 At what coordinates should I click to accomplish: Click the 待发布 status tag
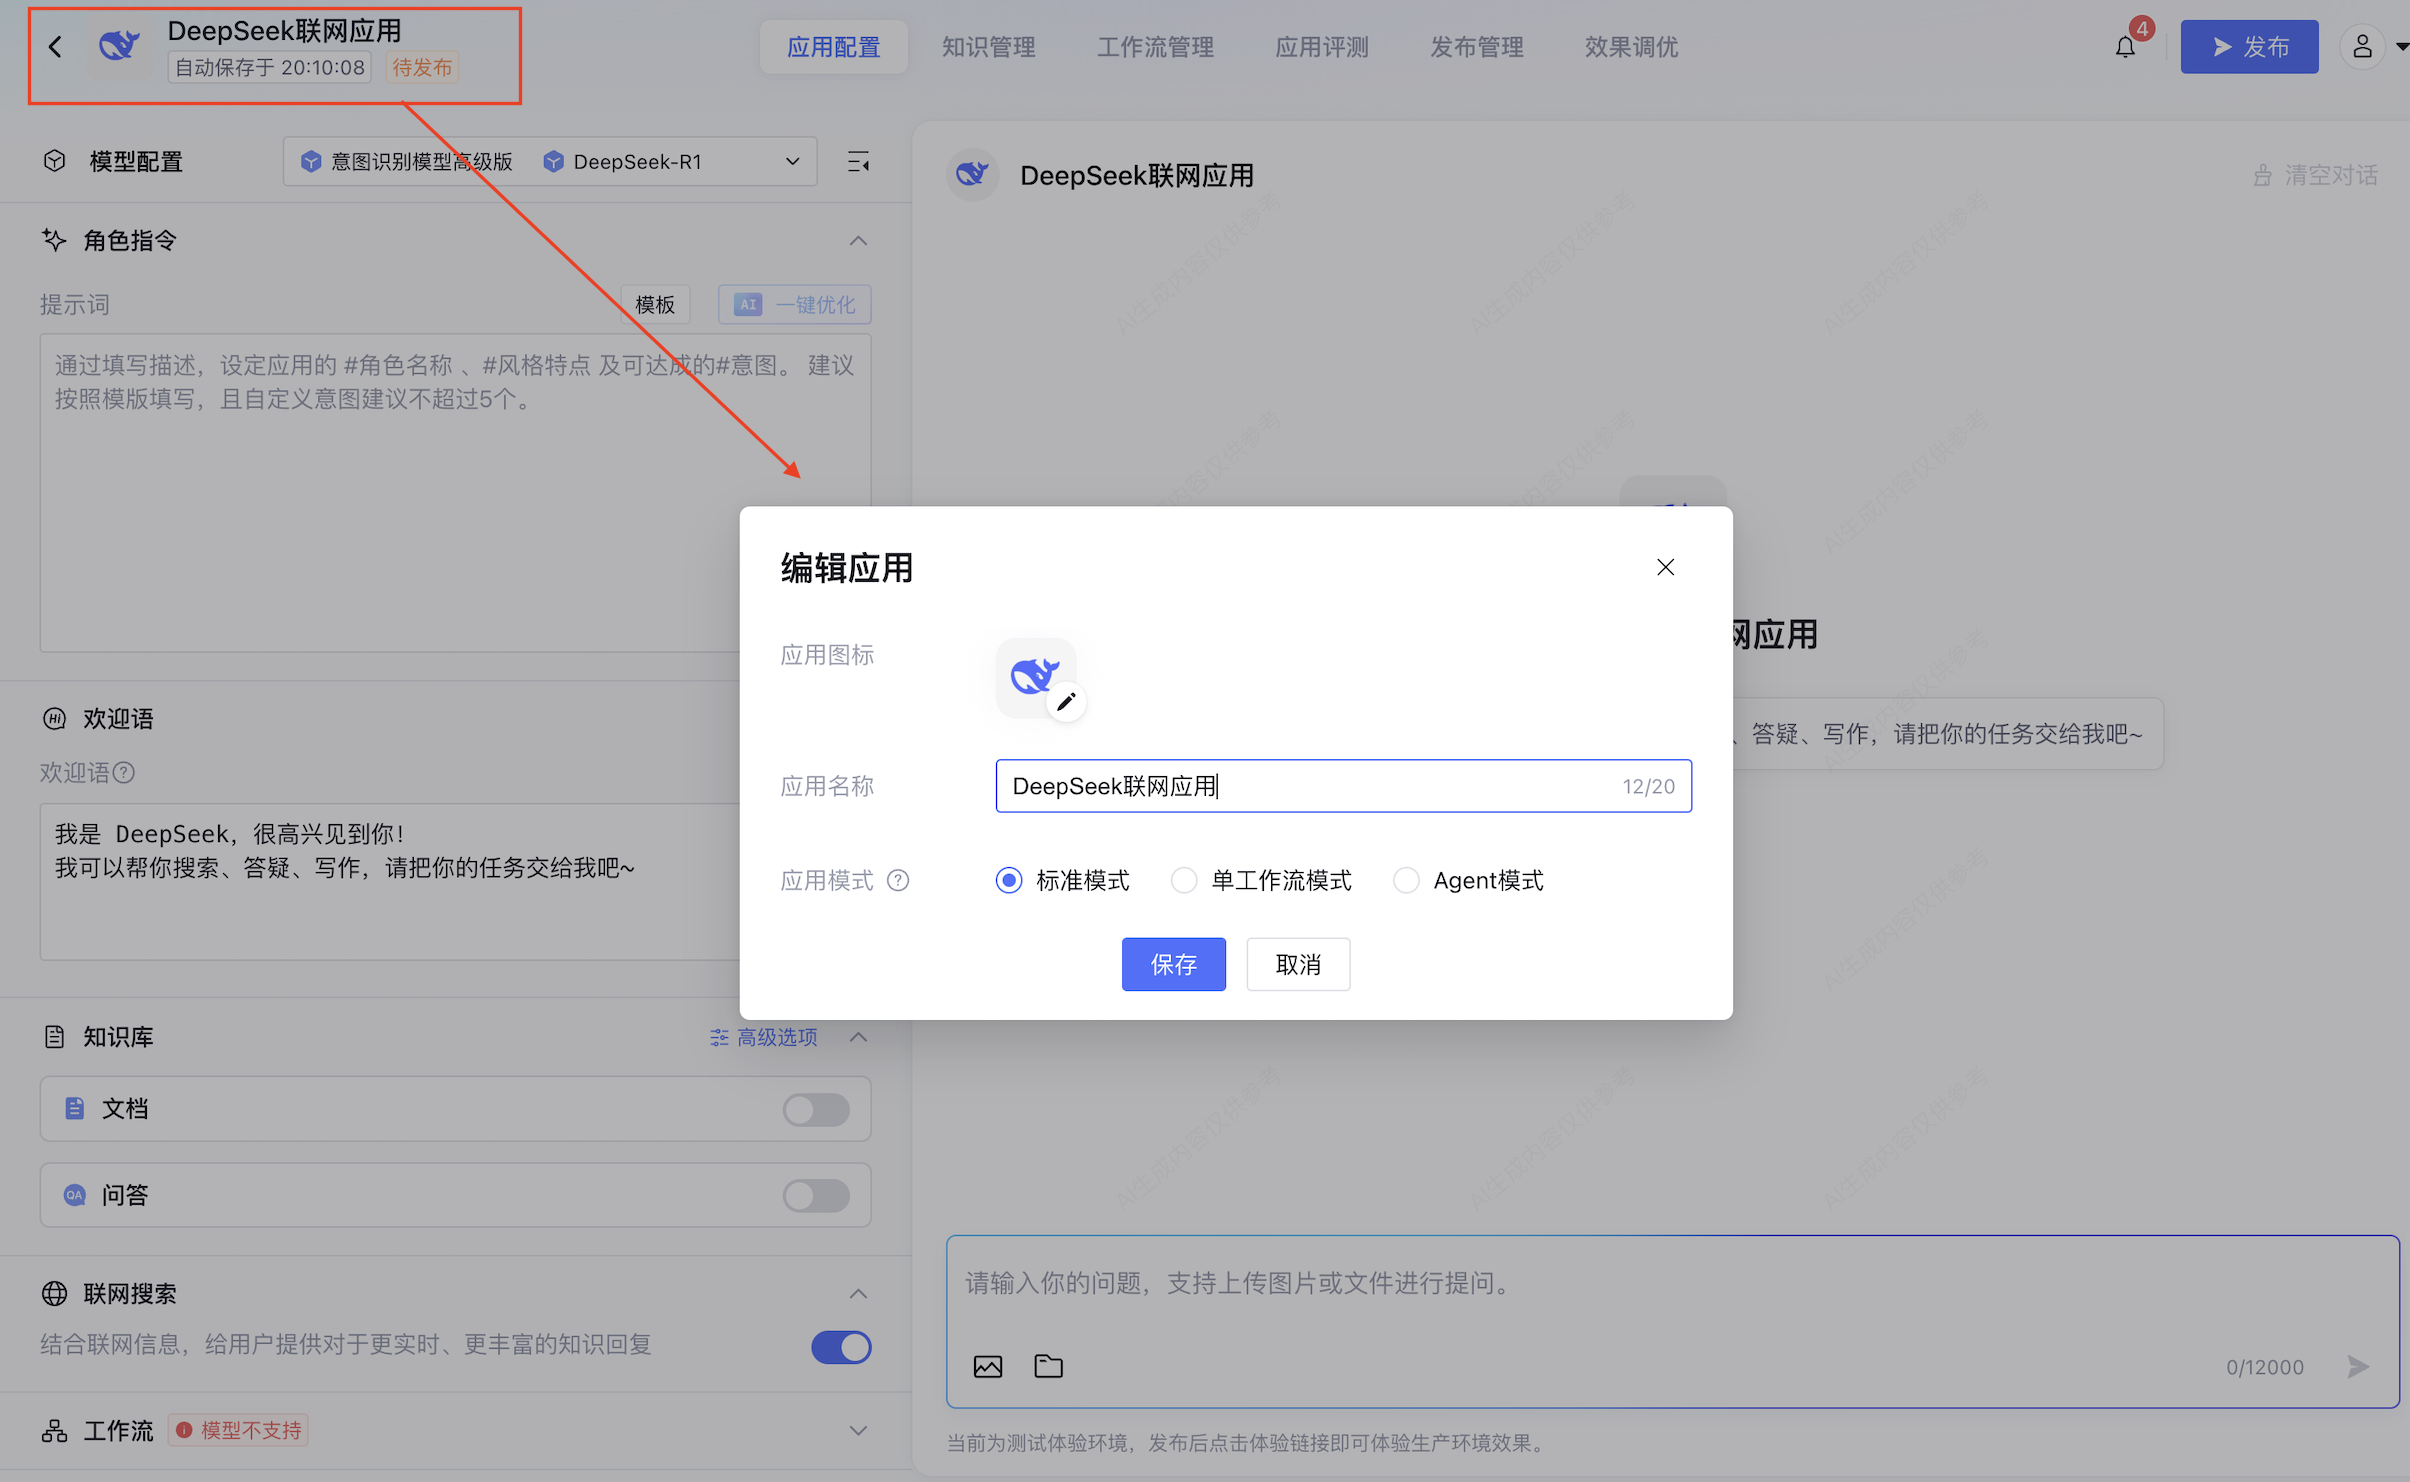click(422, 68)
